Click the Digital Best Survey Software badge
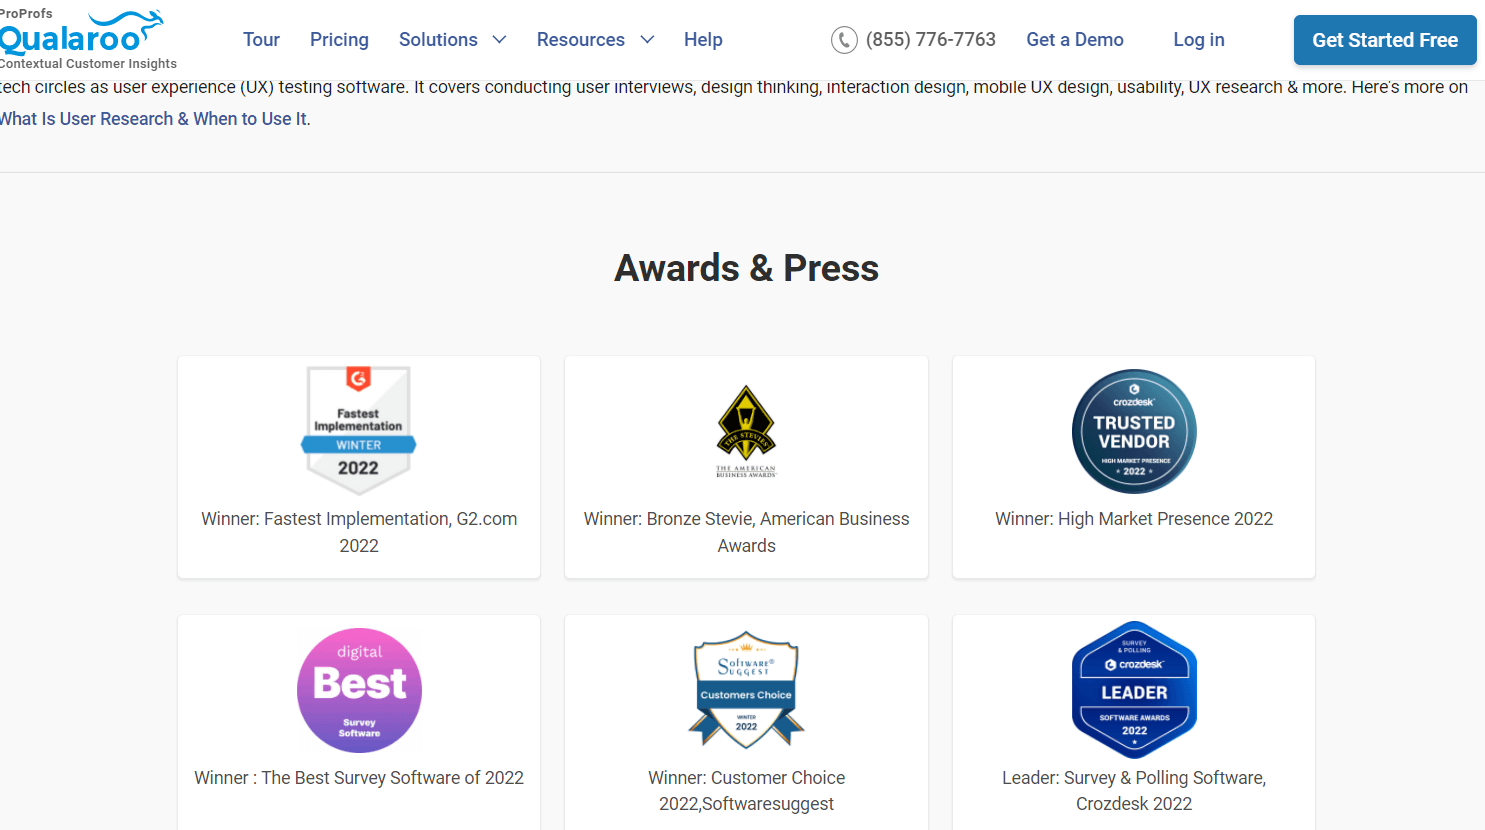This screenshot has height=830, width=1485. (359, 690)
